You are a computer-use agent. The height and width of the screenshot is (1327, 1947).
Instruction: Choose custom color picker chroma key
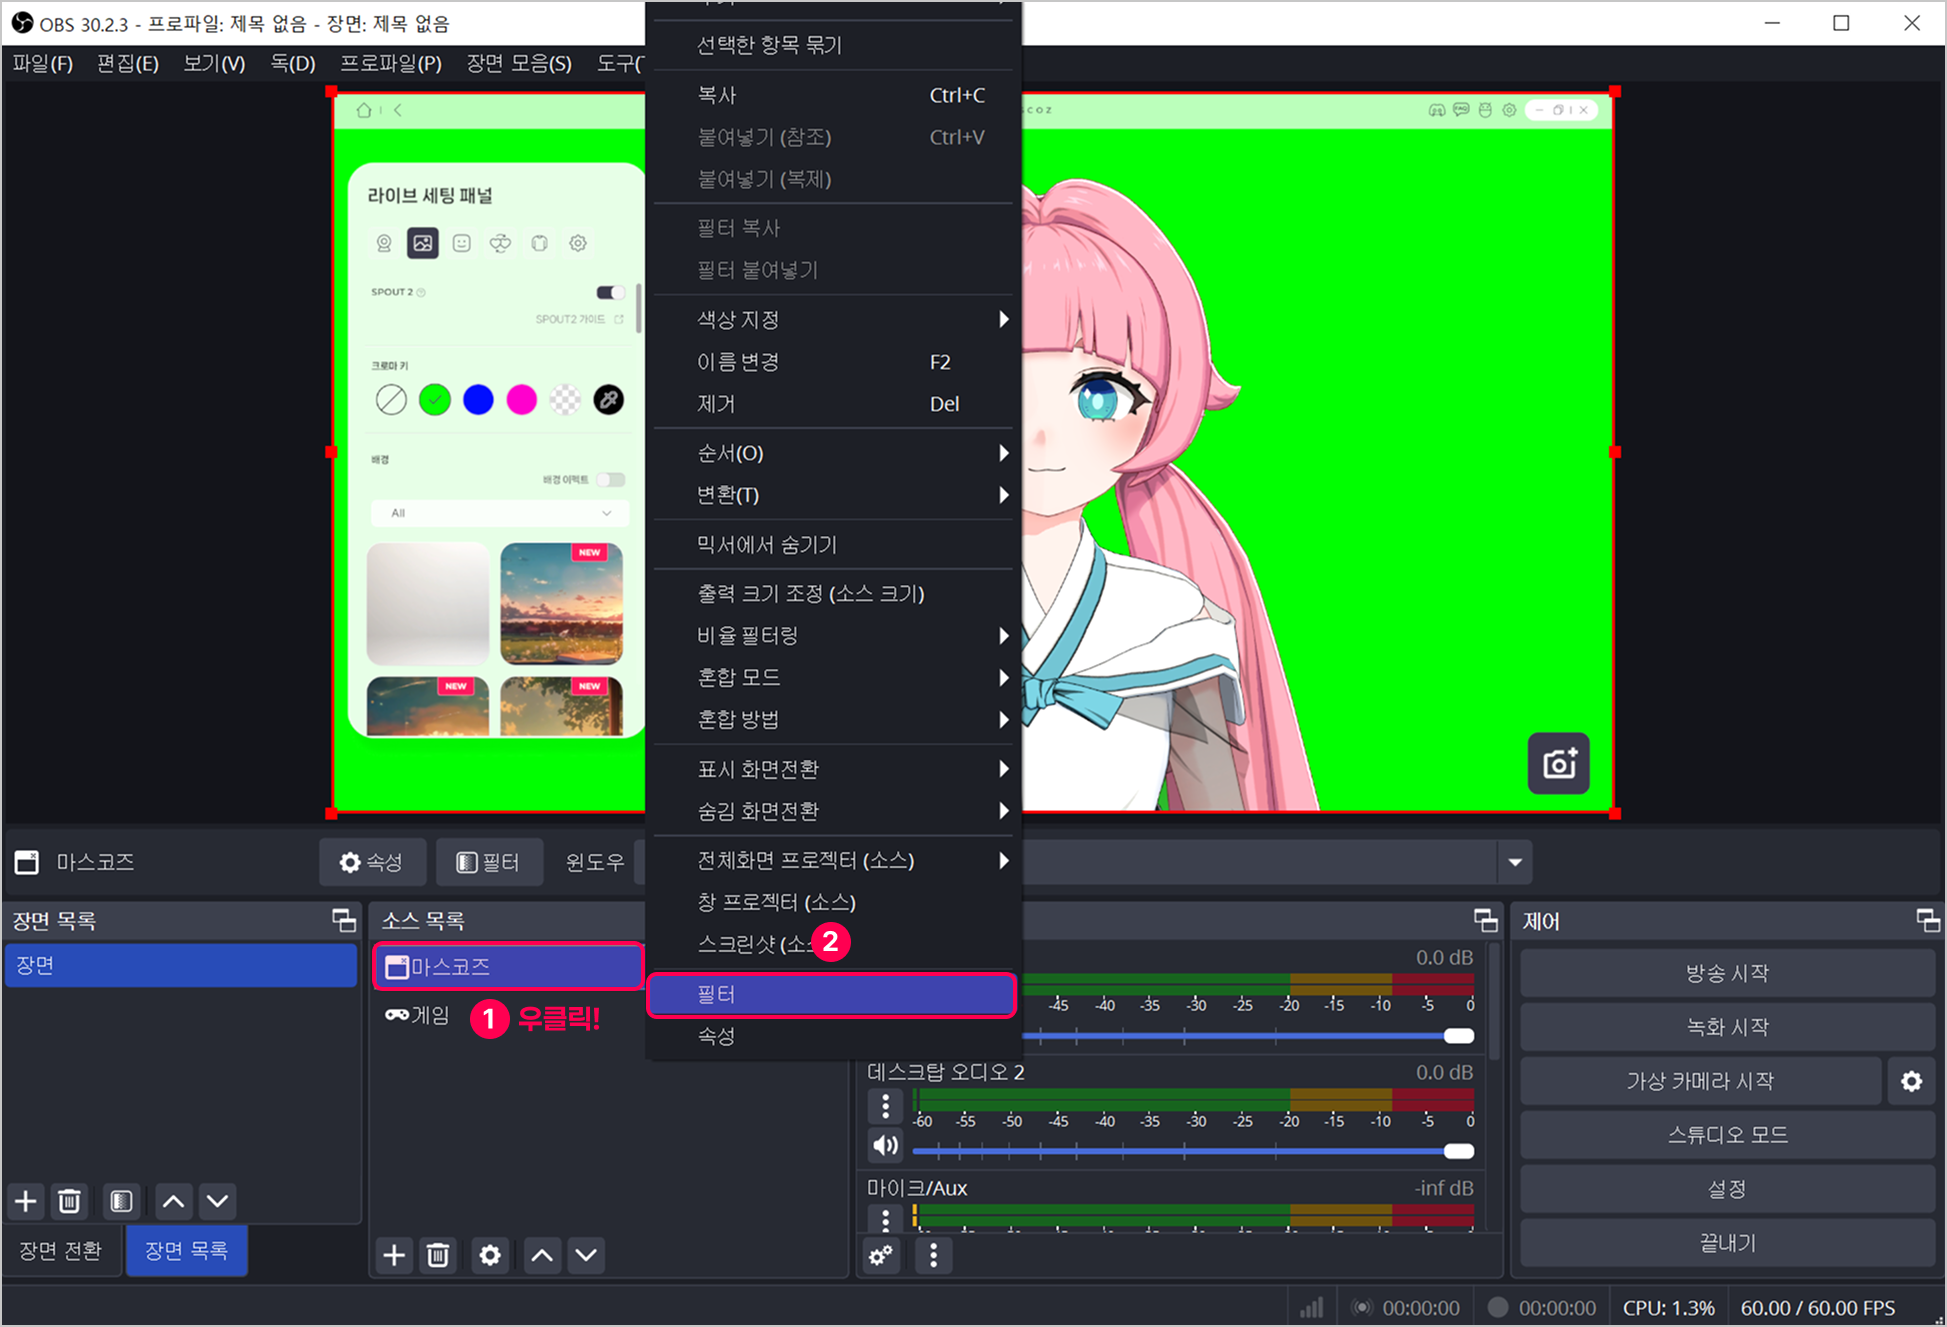click(609, 400)
